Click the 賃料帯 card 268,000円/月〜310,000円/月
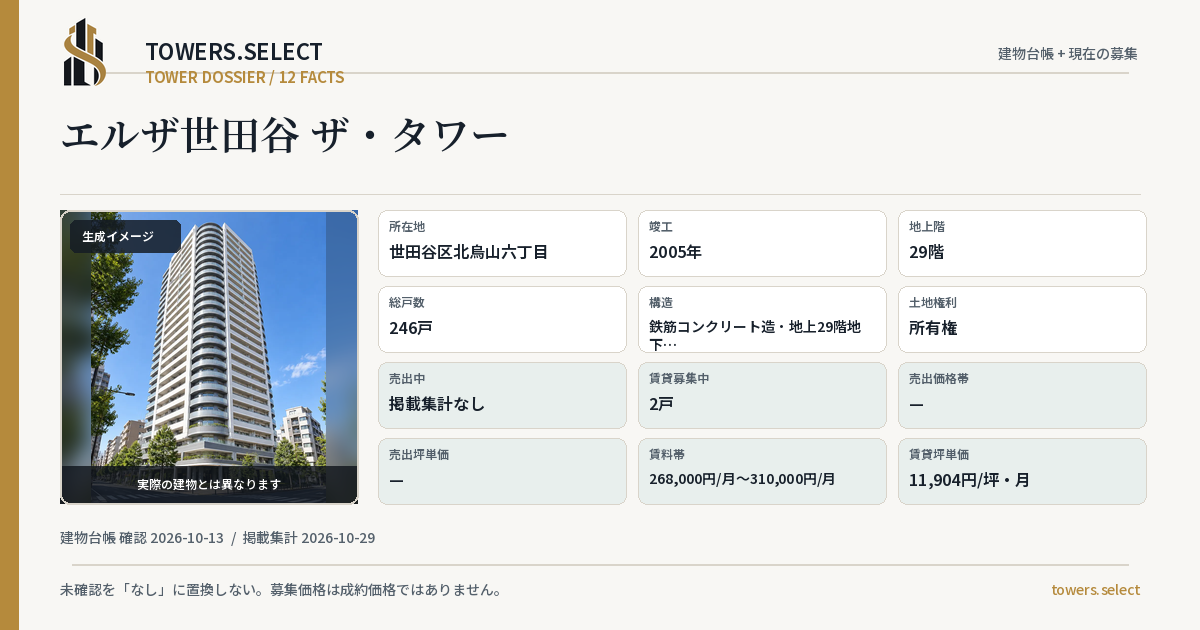1200x630 pixels. [762, 471]
